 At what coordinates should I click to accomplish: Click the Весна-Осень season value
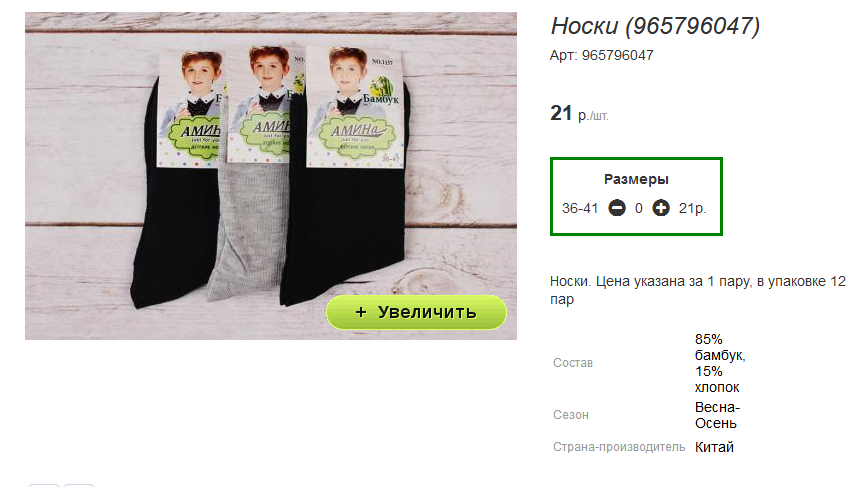[717, 415]
